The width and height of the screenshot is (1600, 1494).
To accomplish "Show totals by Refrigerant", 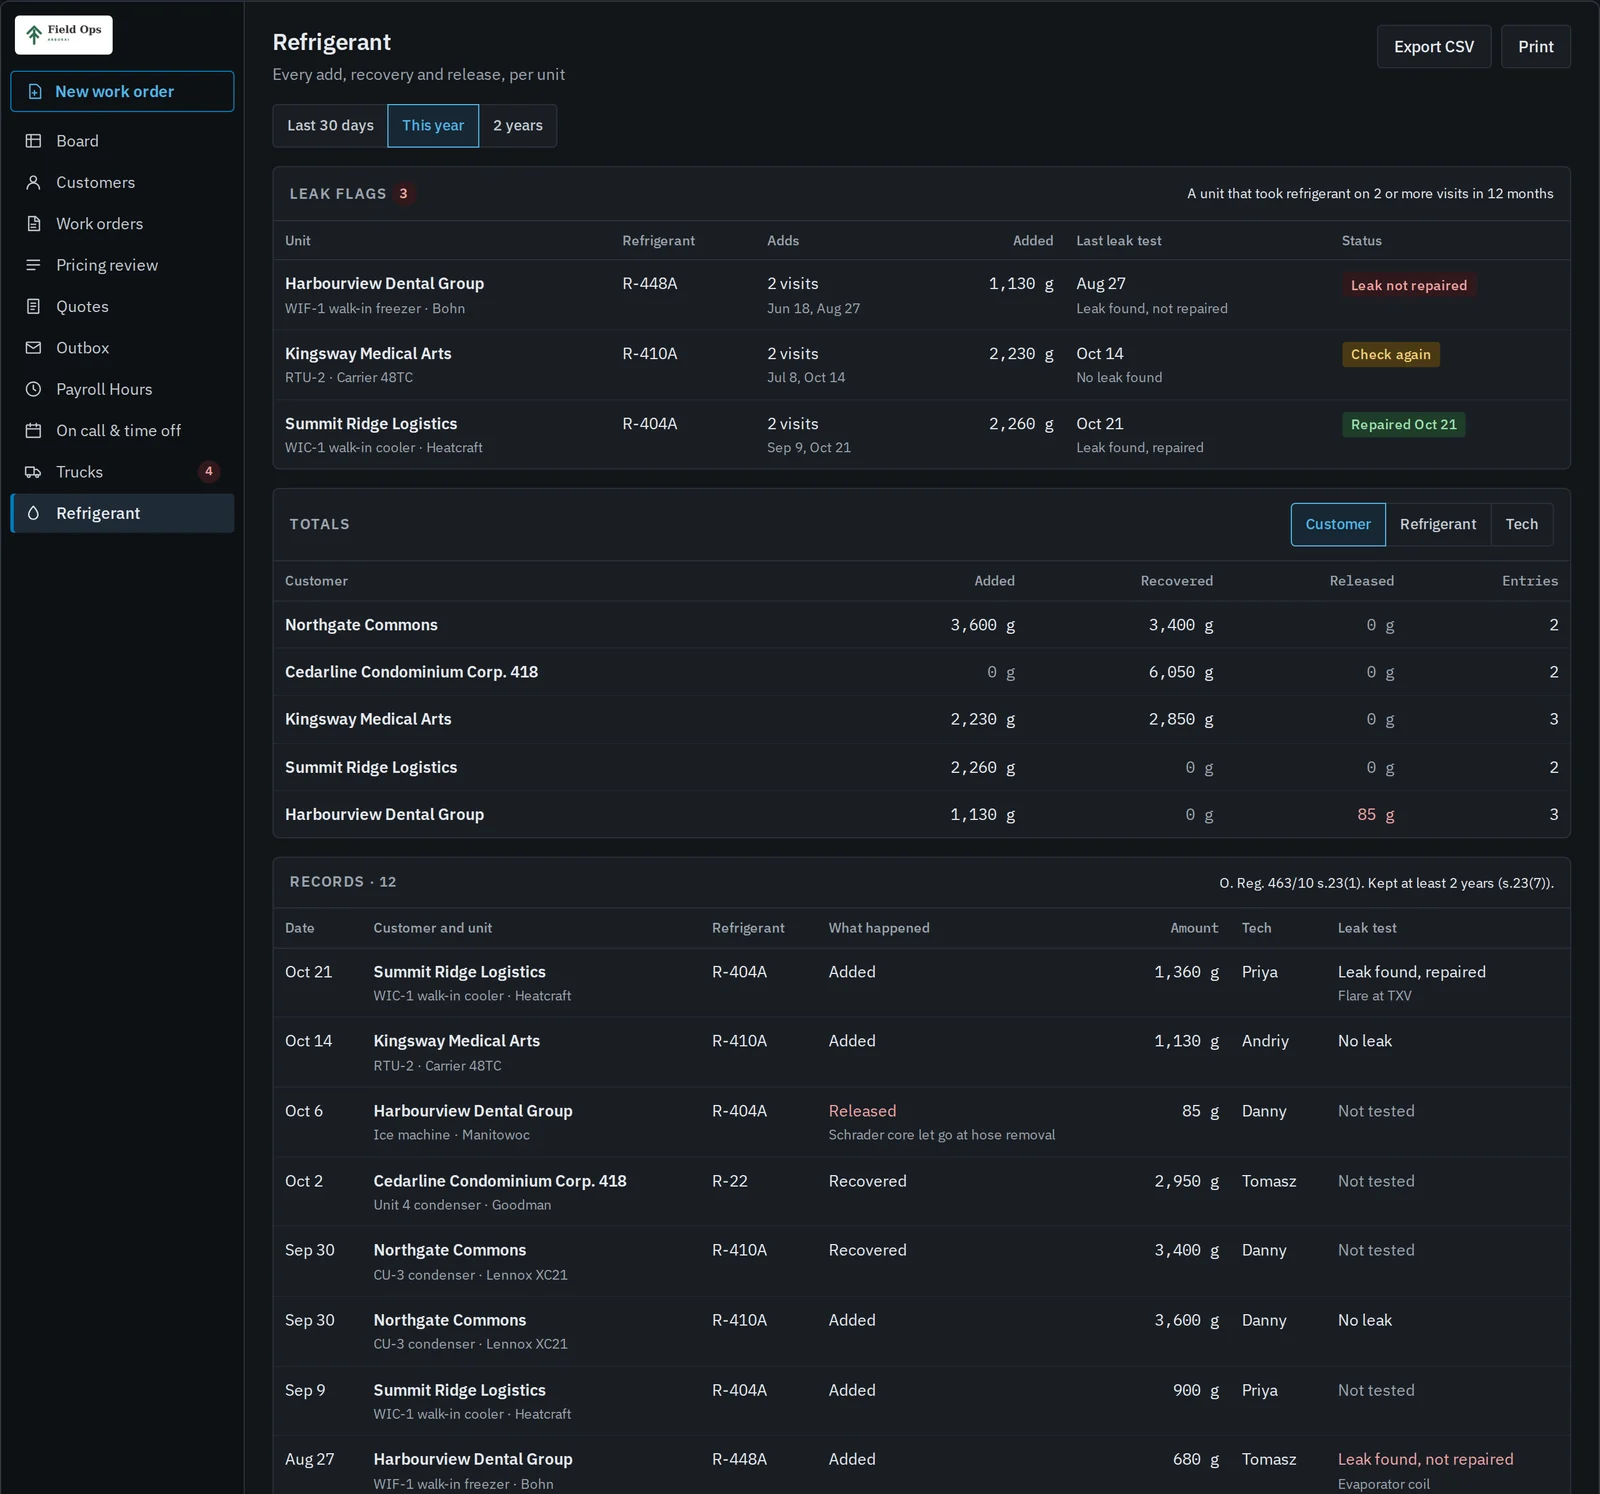I will click(1438, 525).
